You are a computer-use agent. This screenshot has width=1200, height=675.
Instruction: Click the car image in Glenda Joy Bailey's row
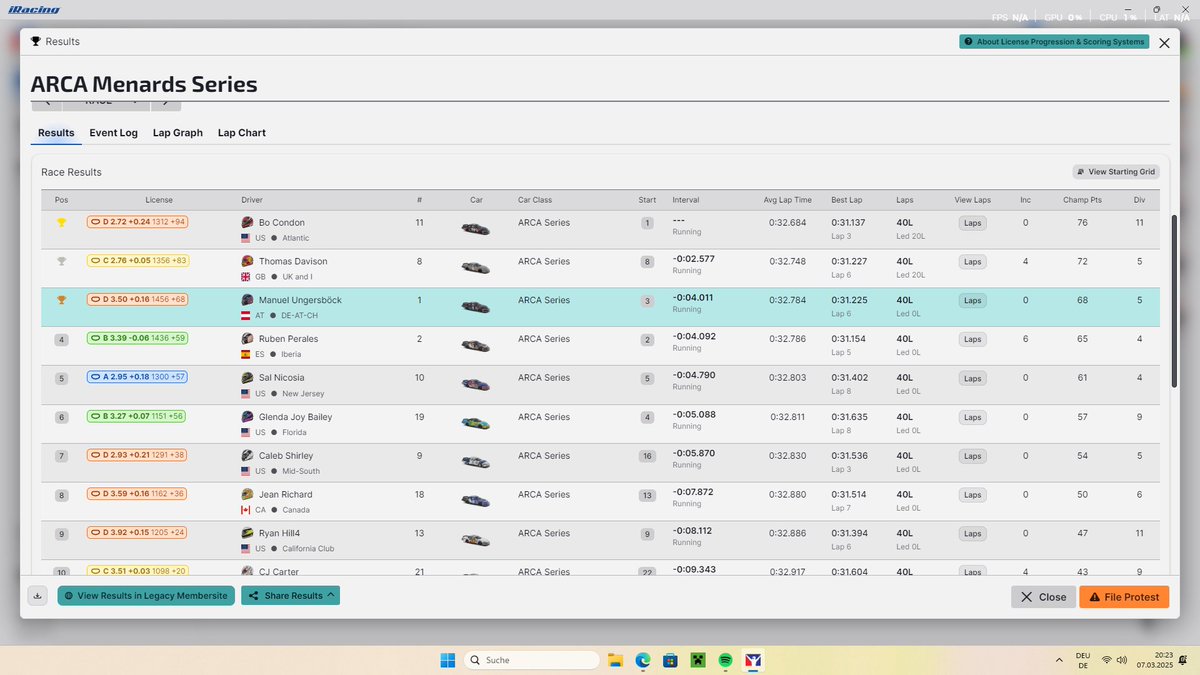coord(476,424)
